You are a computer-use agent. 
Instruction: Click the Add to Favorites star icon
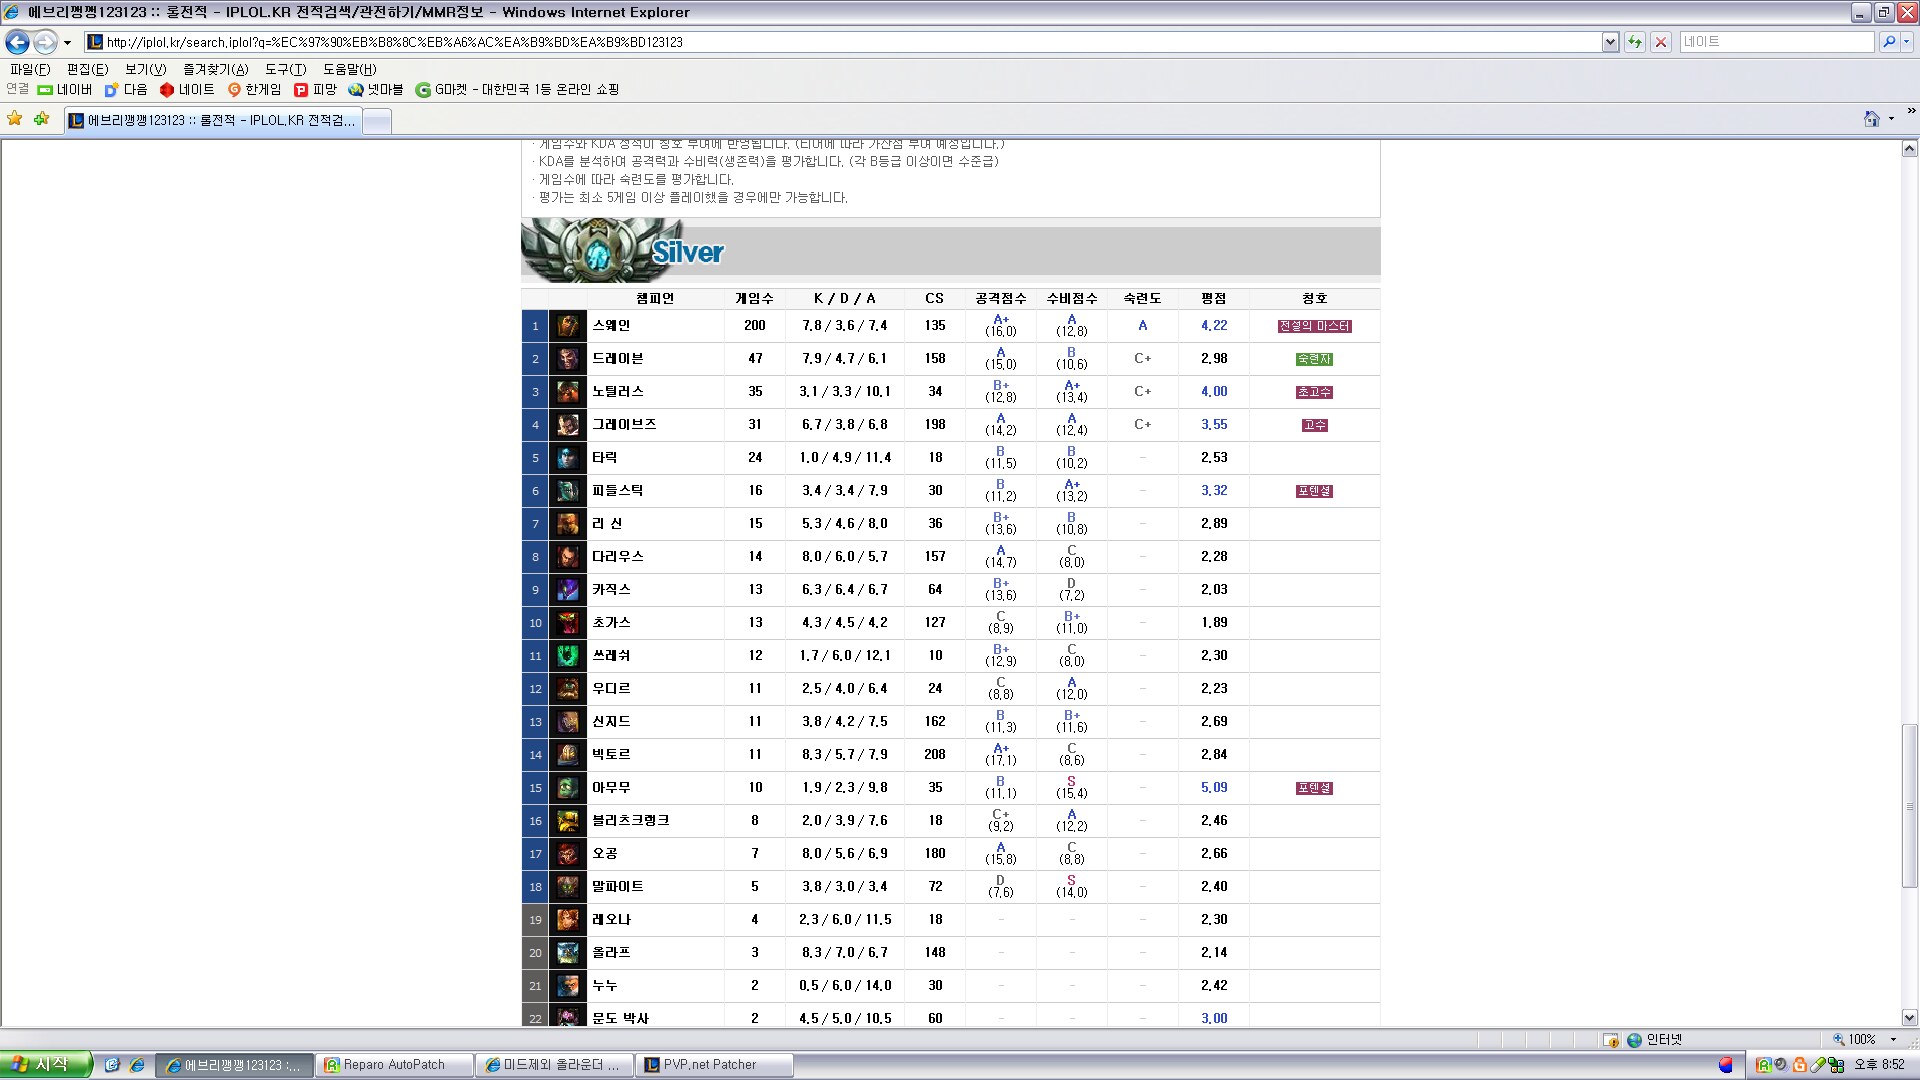(x=41, y=119)
